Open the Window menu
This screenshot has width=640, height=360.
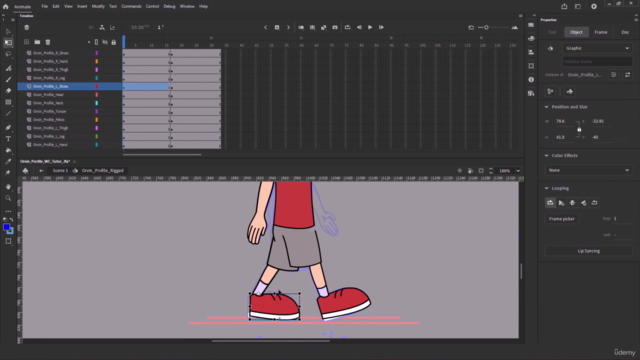pos(187,7)
